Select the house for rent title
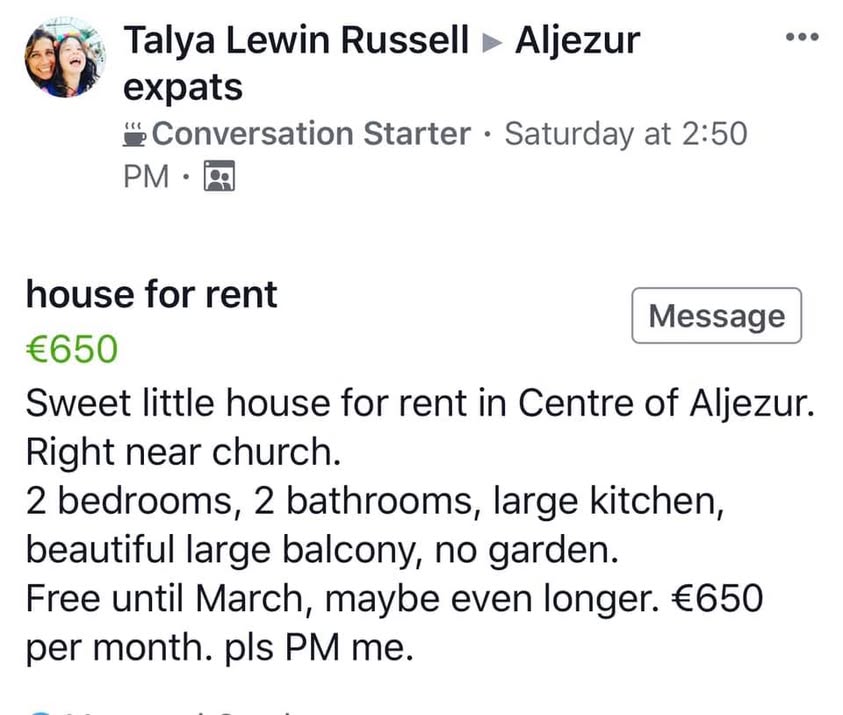Viewport: 843px width, 715px height. (151, 294)
